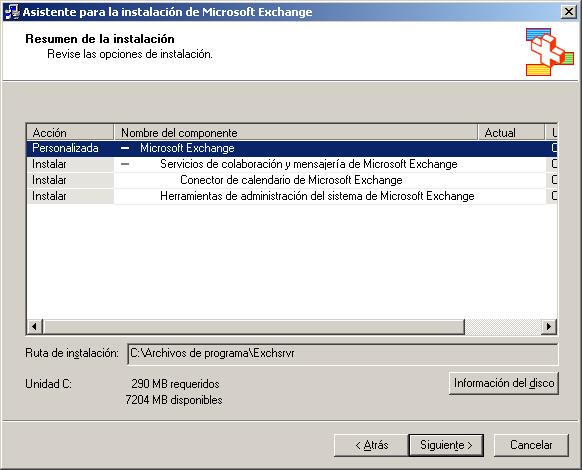Click the setup wizard icon in title bar
The height and width of the screenshot is (470, 582).
[x=12, y=12]
